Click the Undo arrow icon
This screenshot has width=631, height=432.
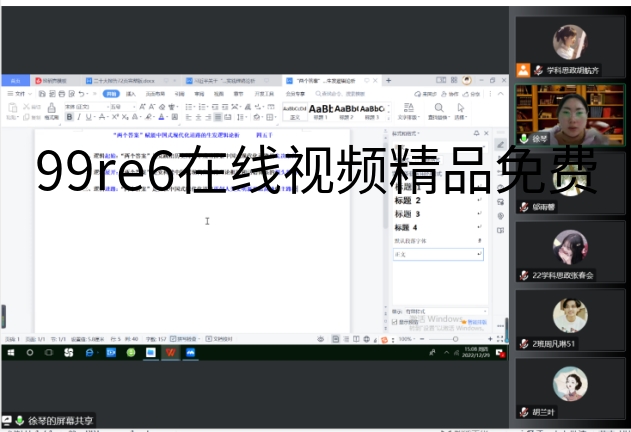[x=81, y=94]
